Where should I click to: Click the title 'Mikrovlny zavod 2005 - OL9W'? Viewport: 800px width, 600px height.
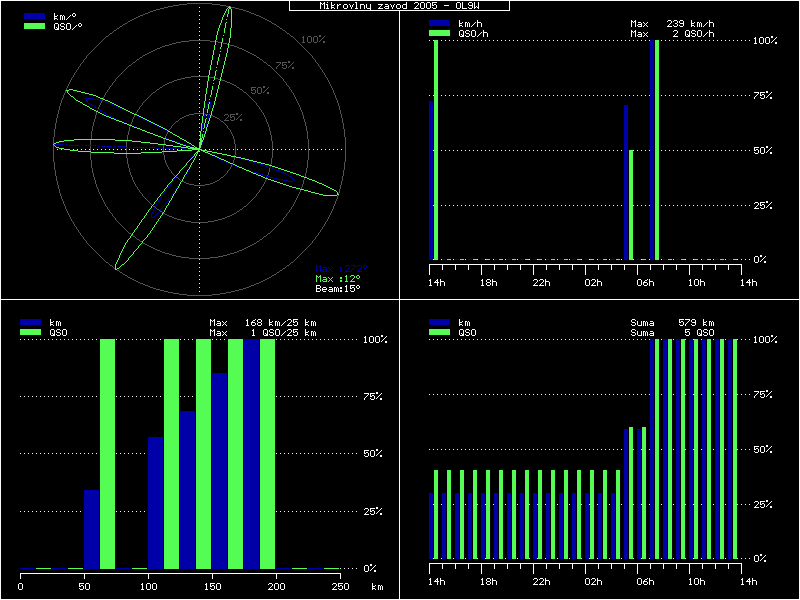[399, 6]
